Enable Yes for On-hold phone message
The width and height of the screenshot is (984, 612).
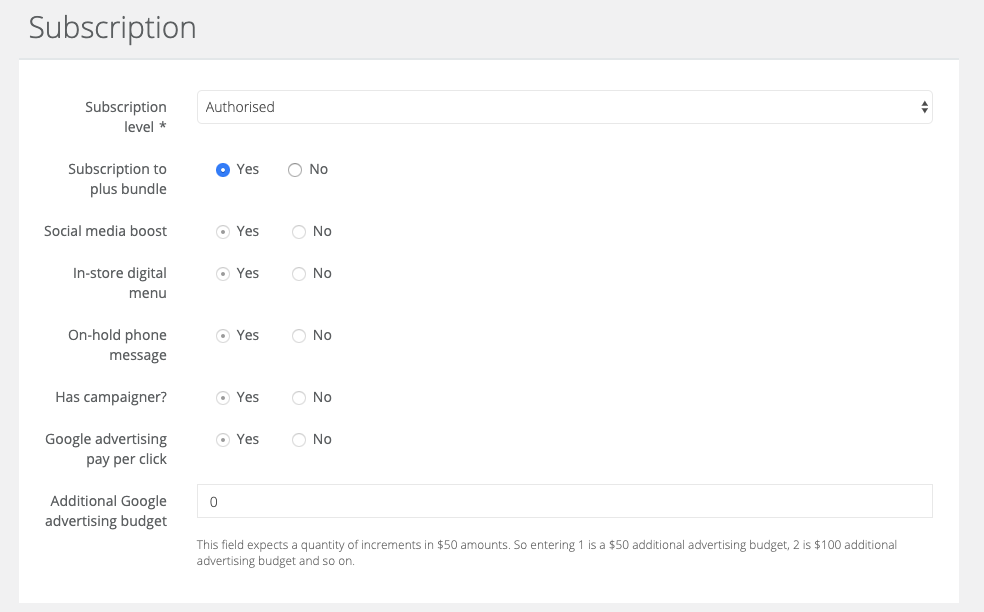coord(223,336)
